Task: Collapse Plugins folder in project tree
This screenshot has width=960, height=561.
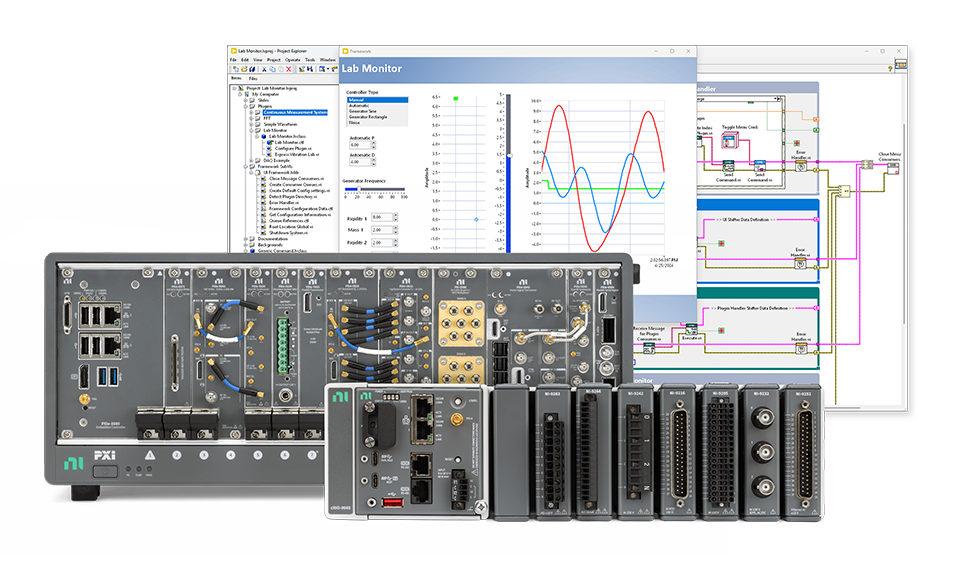Action: coord(246,106)
